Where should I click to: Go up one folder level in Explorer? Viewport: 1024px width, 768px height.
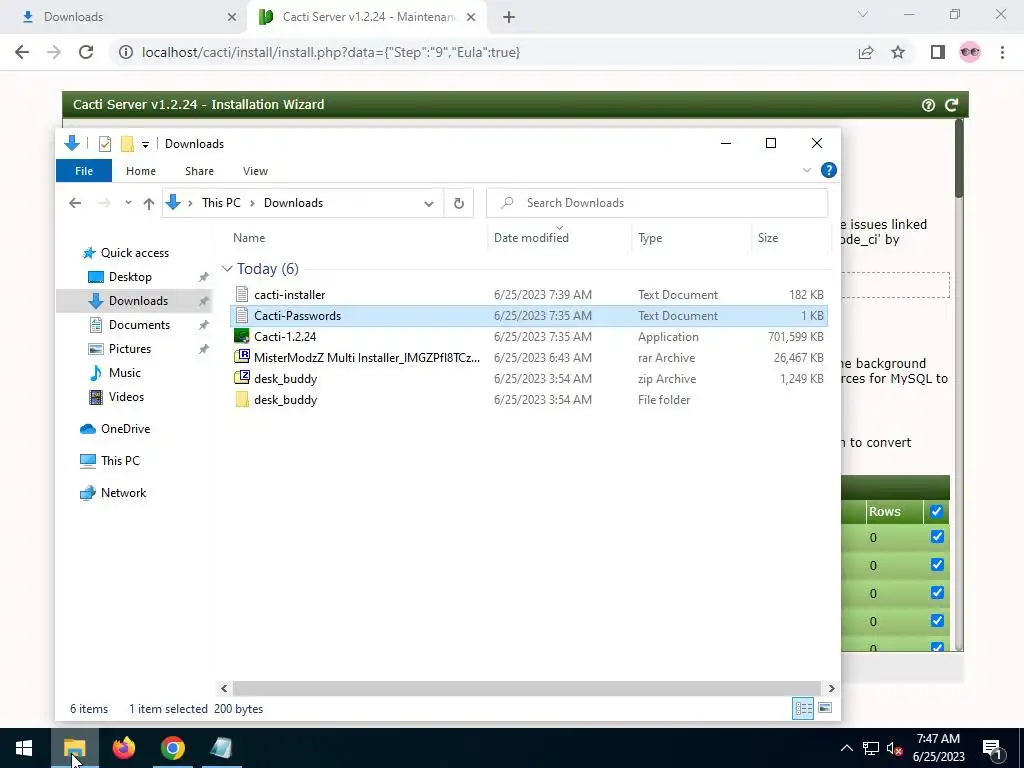[x=149, y=203]
